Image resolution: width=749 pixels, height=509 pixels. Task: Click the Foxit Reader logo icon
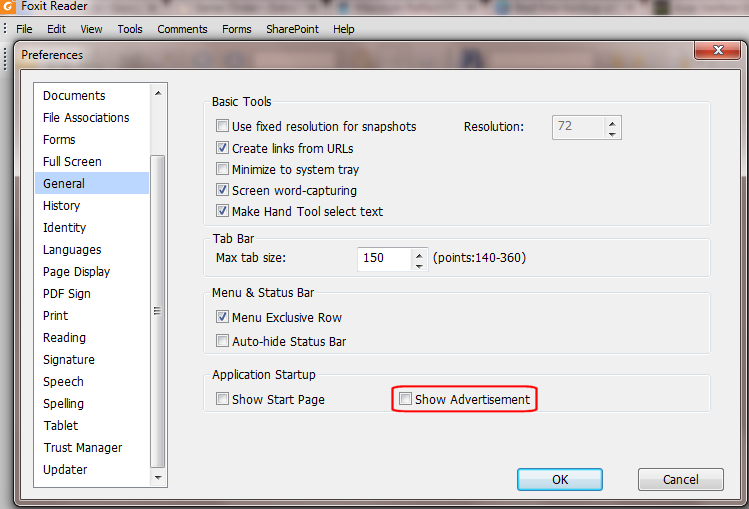[x=8, y=6]
